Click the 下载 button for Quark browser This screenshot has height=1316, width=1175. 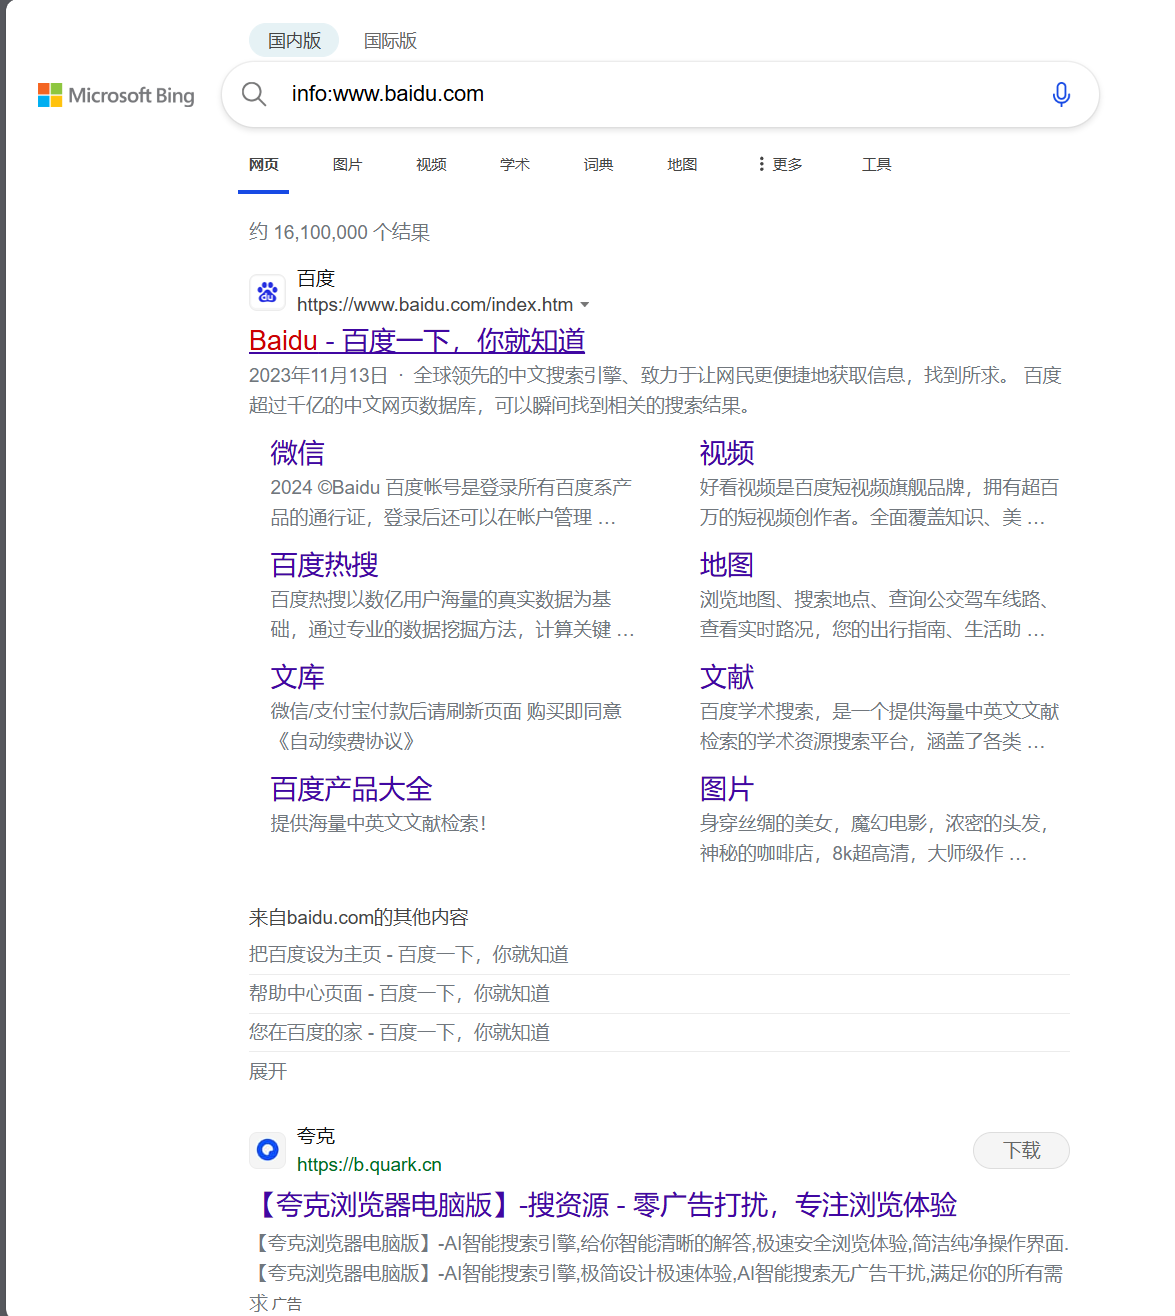pos(1021,1150)
